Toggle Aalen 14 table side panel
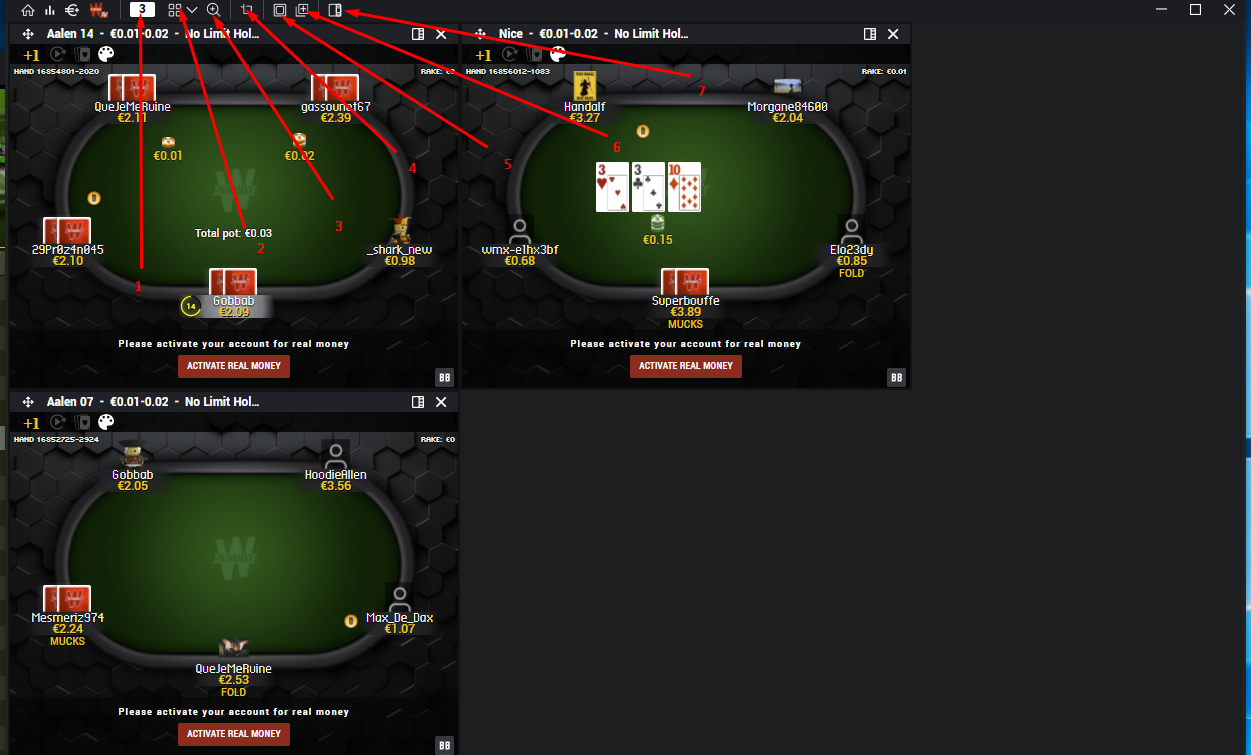This screenshot has height=755, width=1251. (x=418, y=34)
